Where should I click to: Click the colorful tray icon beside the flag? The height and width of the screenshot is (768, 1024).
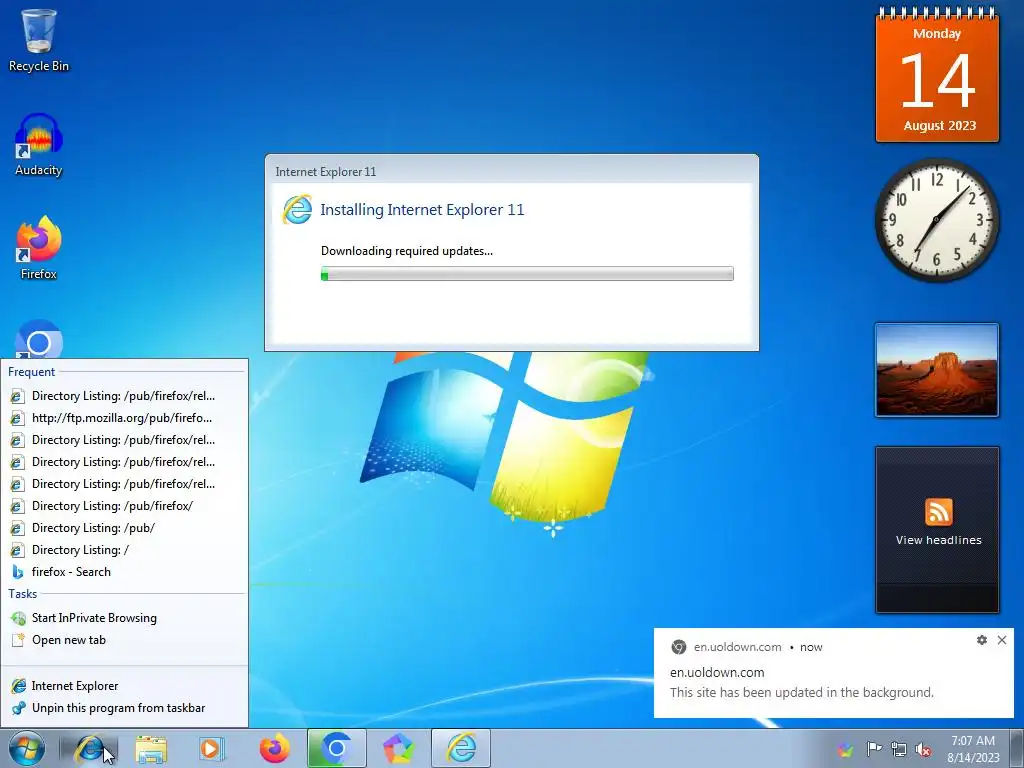click(x=846, y=749)
